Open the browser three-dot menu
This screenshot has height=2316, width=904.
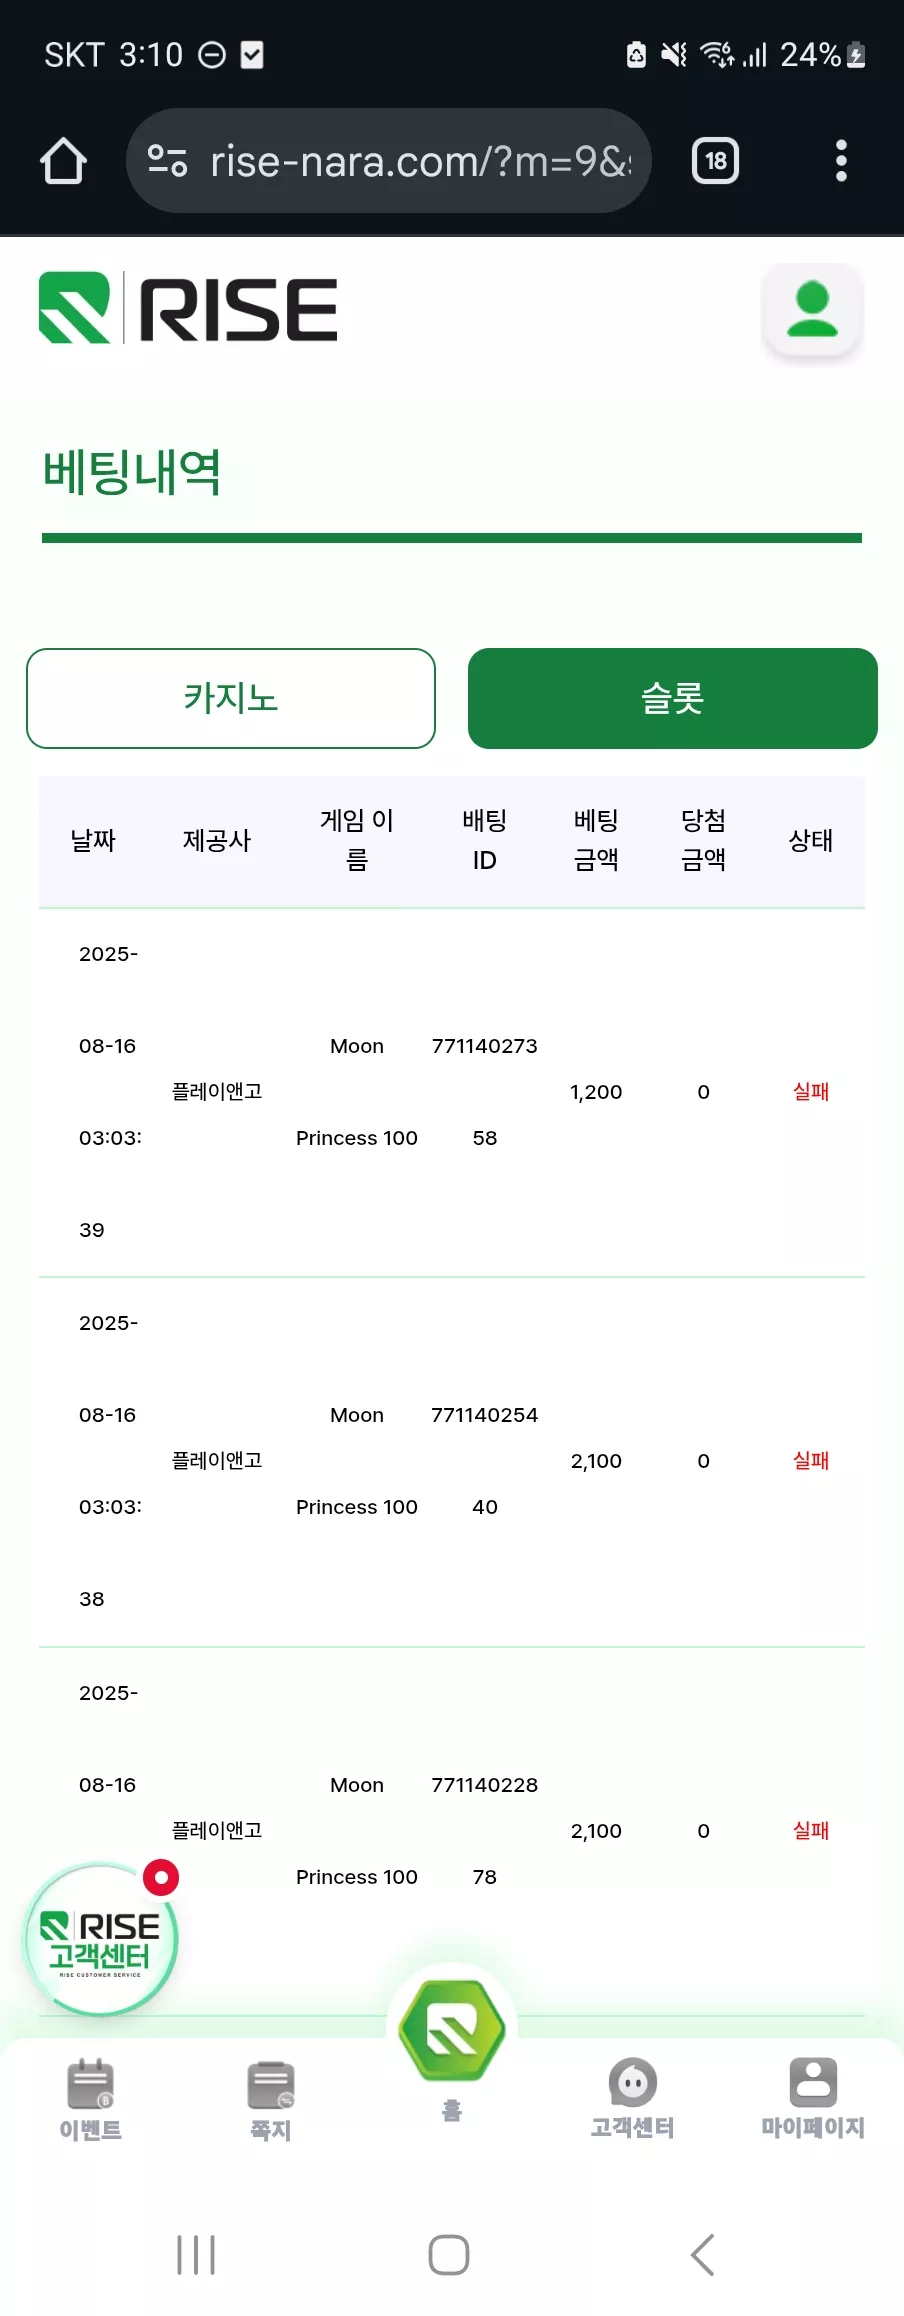[x=841, y=161]
